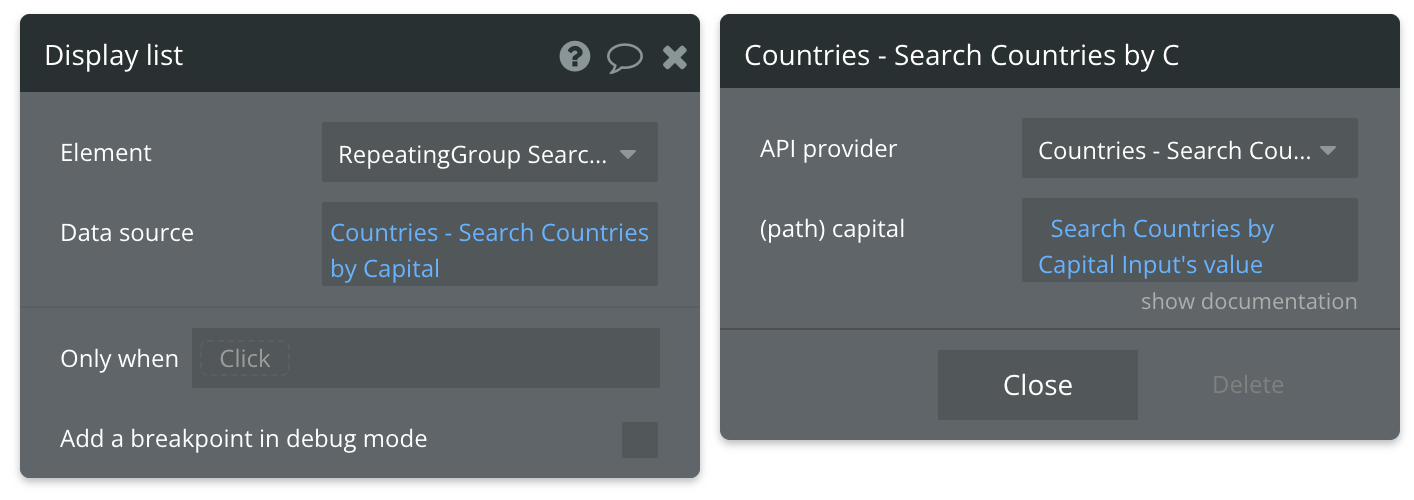The image size is (1414, 500).
Task: Edit the Data source expression
Action: pyautogui.click(x=489, y=244)
